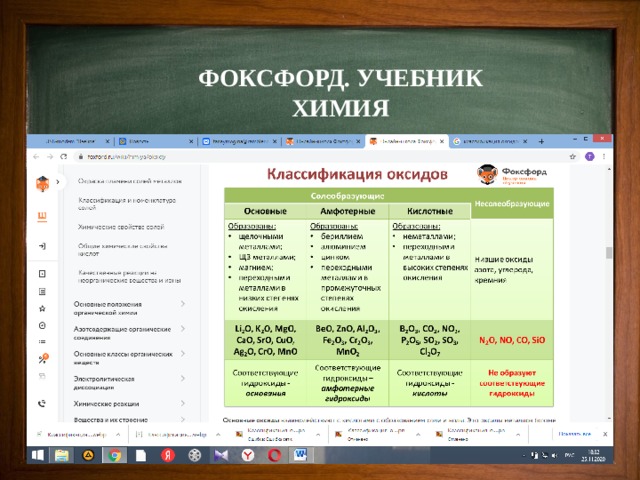Click the login arrow icon in sidebar

point(42,246)
